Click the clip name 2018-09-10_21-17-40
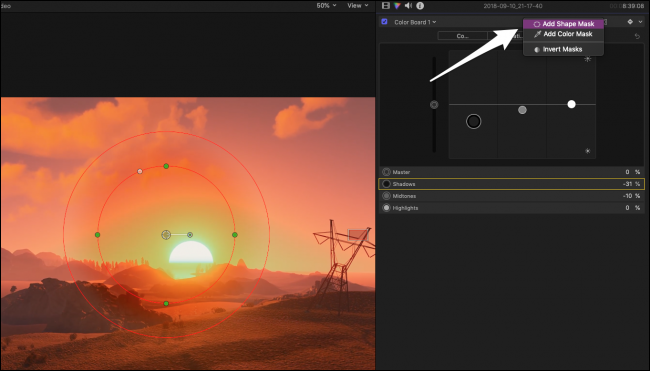Image resolution: width=650 pixels, height=371 pixels. coord(513,6)
